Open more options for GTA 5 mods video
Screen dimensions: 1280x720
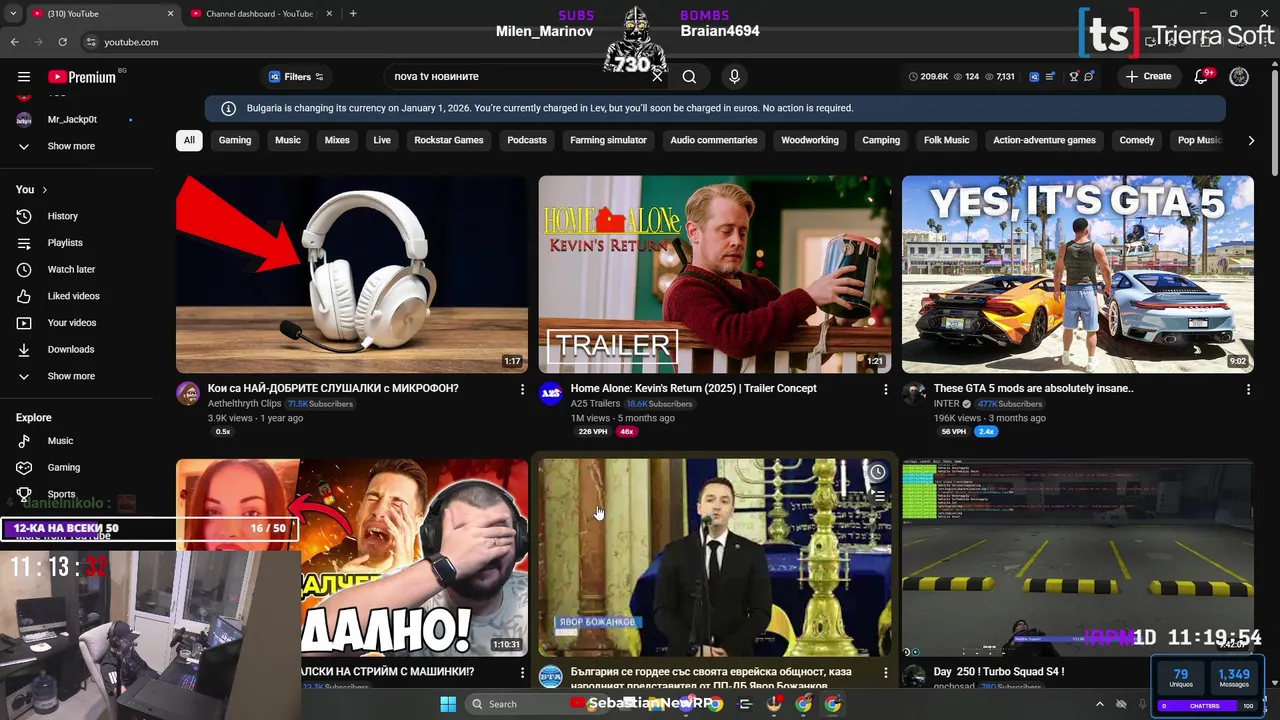coord(1248,389)
